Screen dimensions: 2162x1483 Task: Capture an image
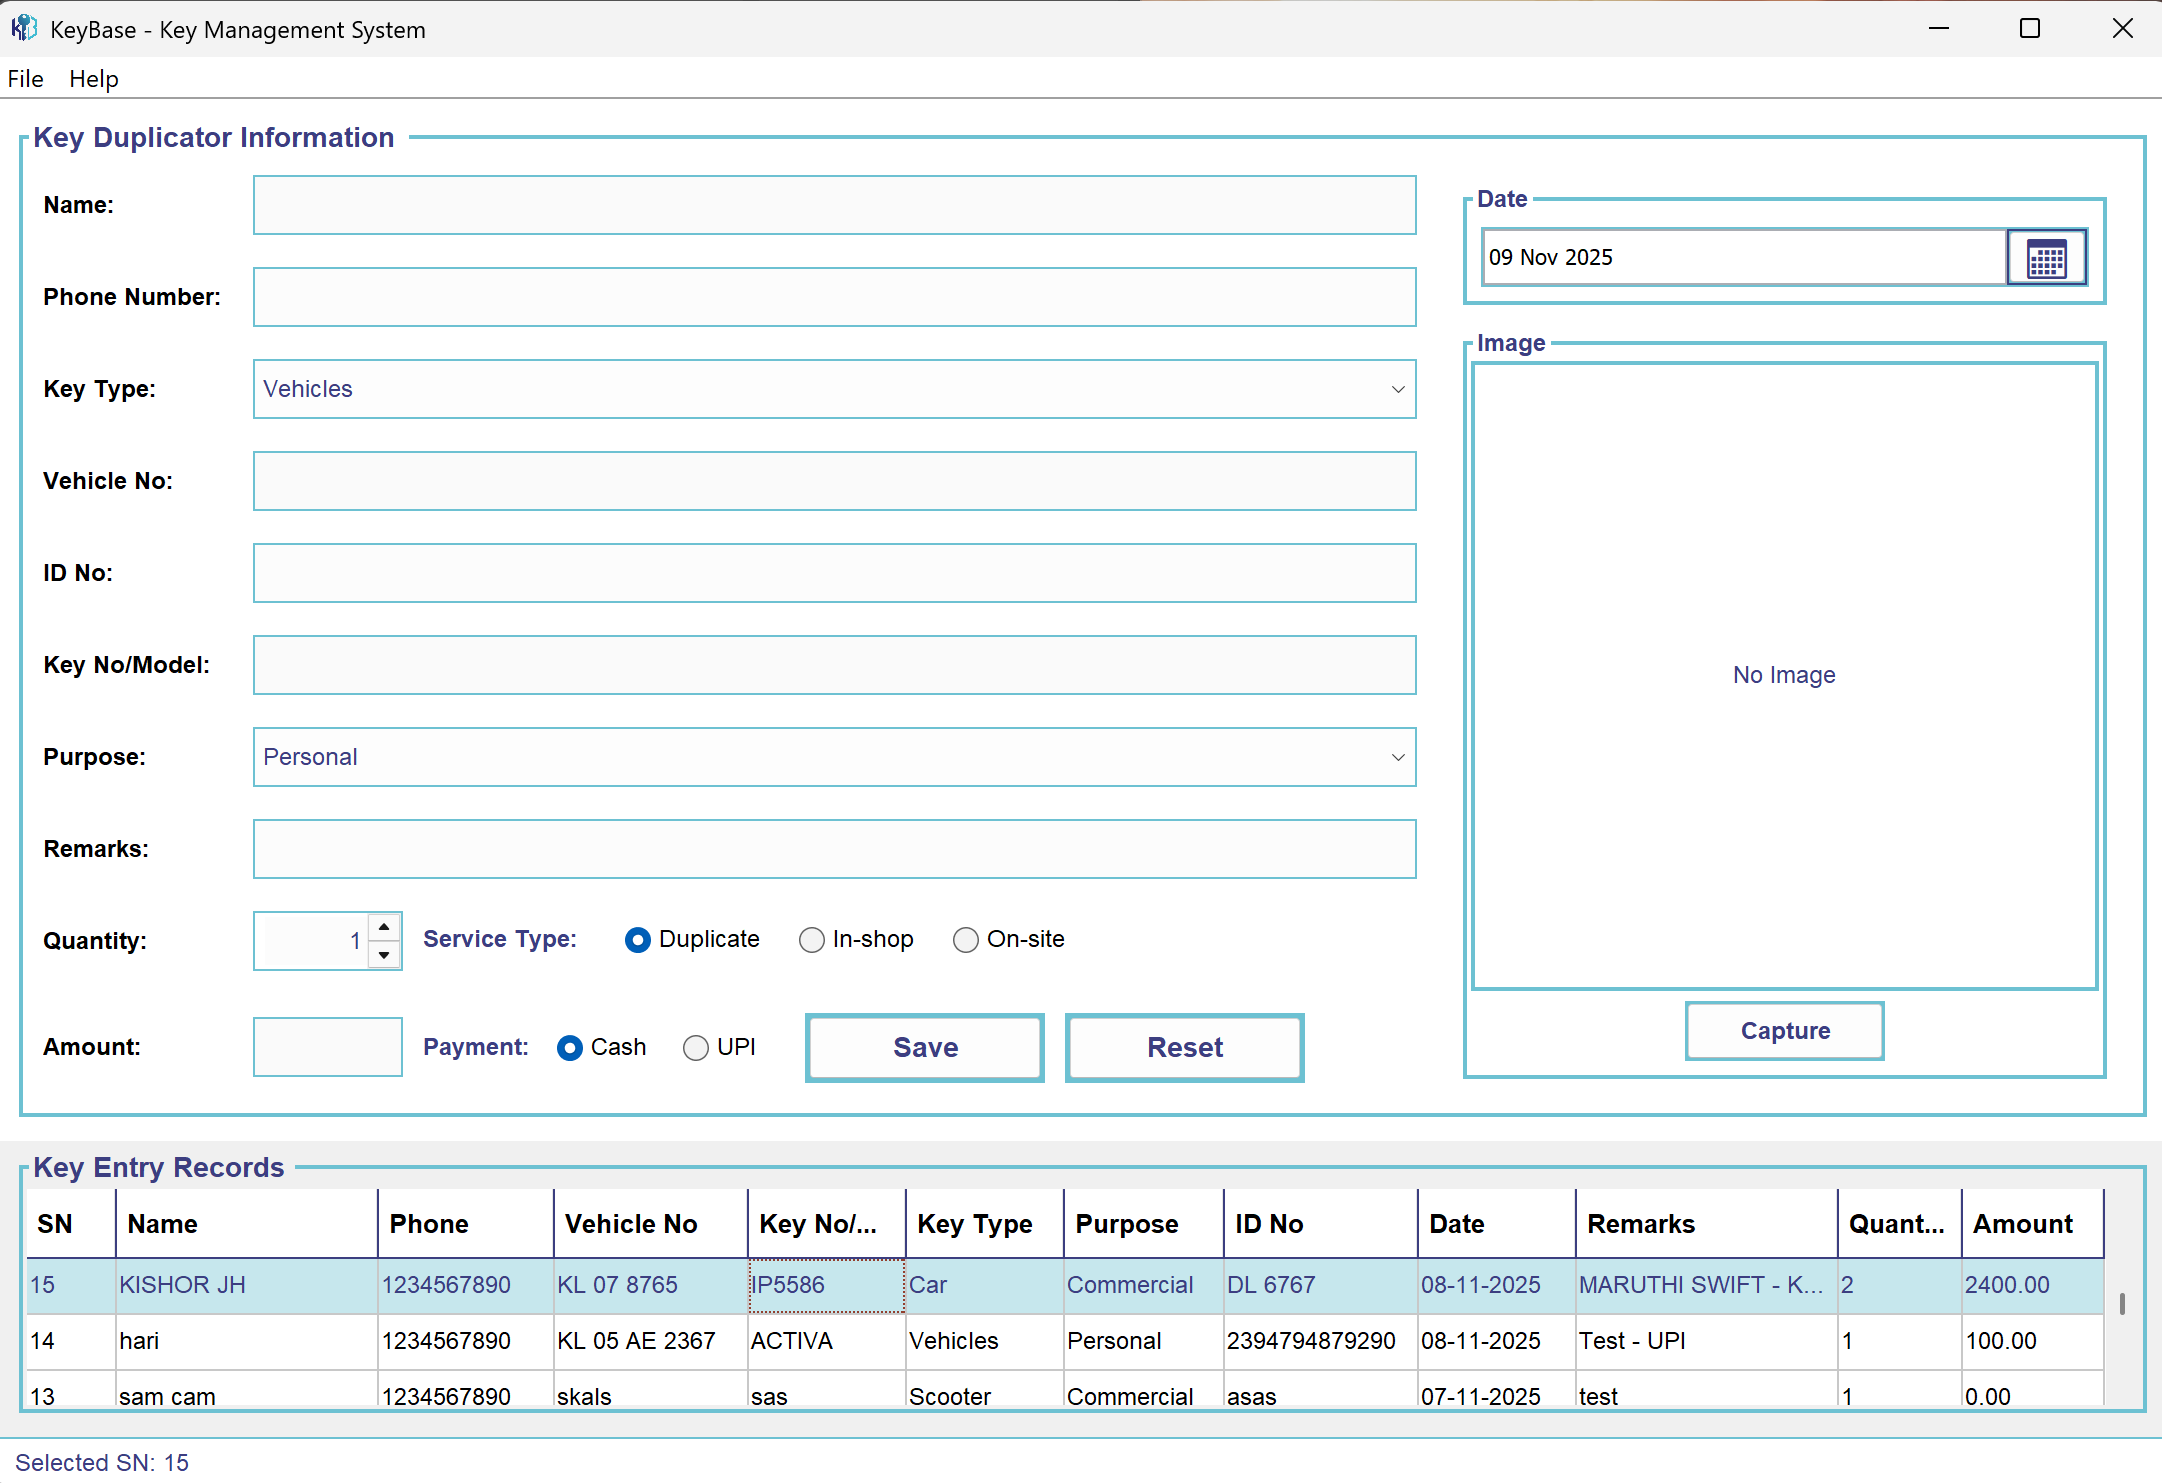[x=1783, y=1030]
